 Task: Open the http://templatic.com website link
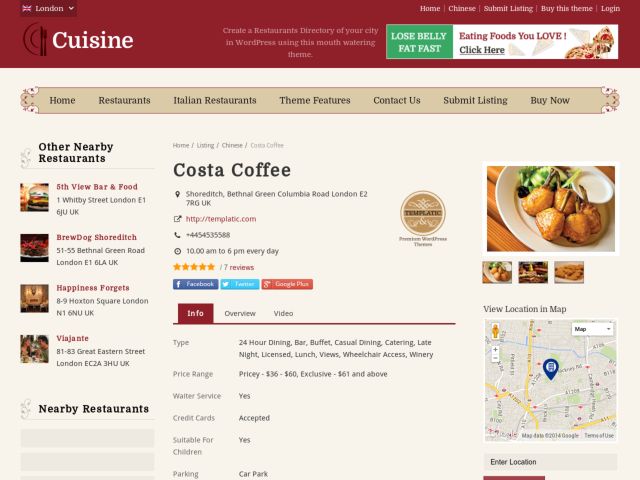coord(221,219)
